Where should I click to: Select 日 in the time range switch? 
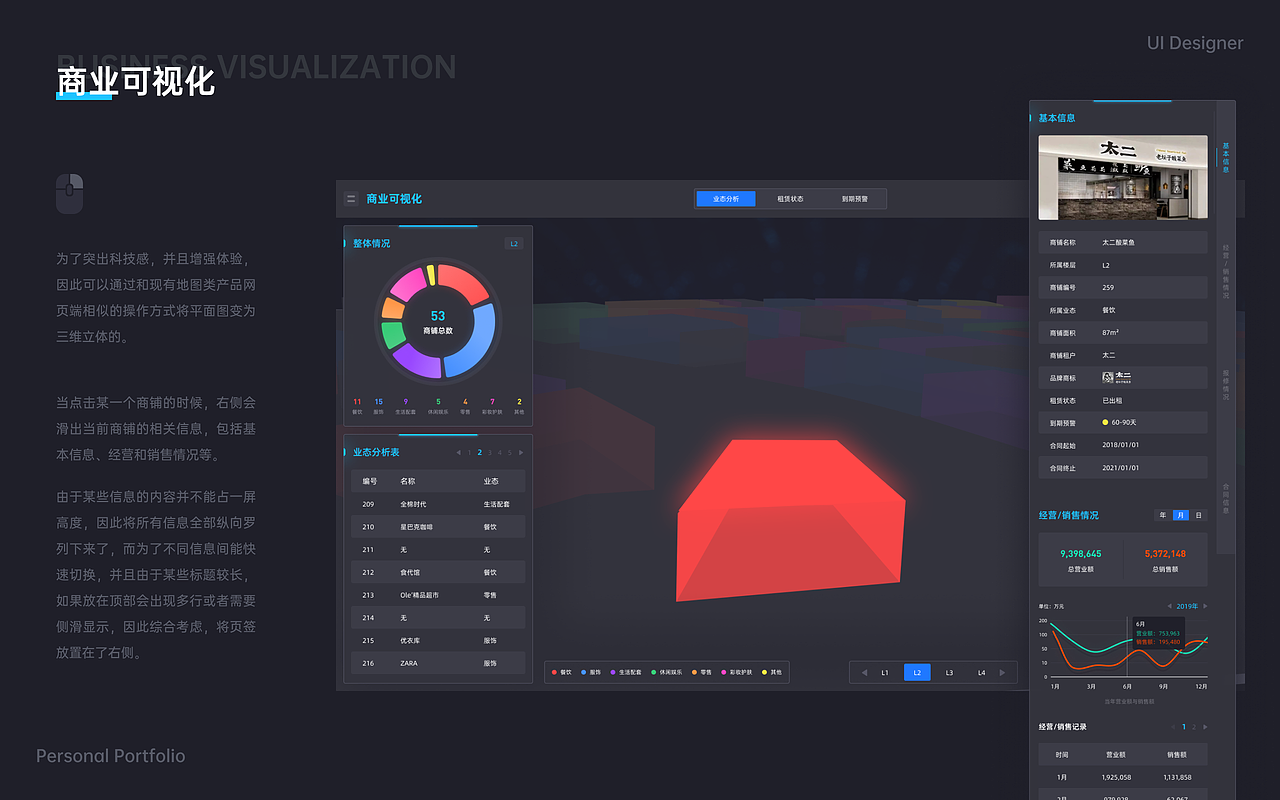click(1199, 515)
